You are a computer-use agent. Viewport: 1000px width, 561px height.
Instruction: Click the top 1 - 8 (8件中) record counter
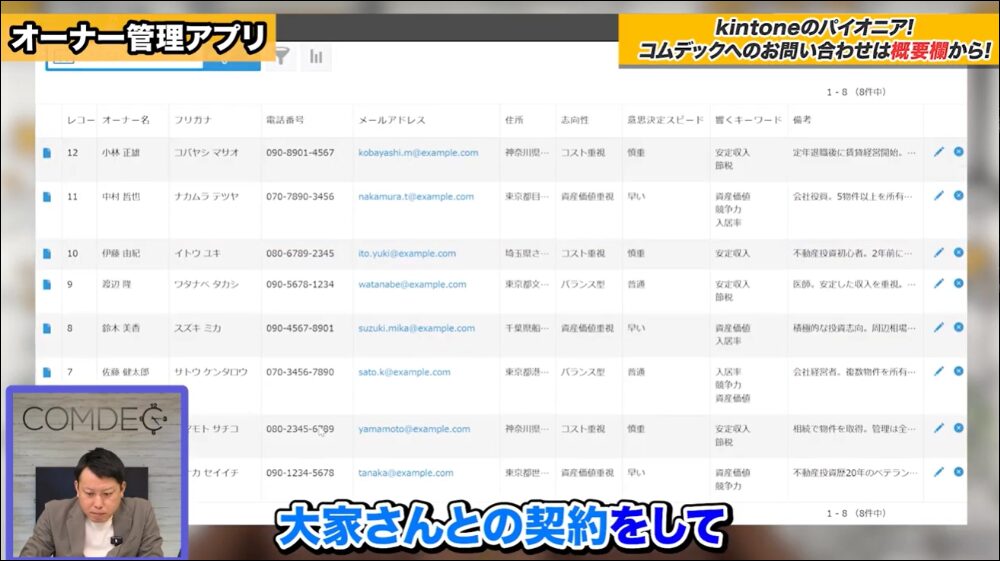(856, 92)
